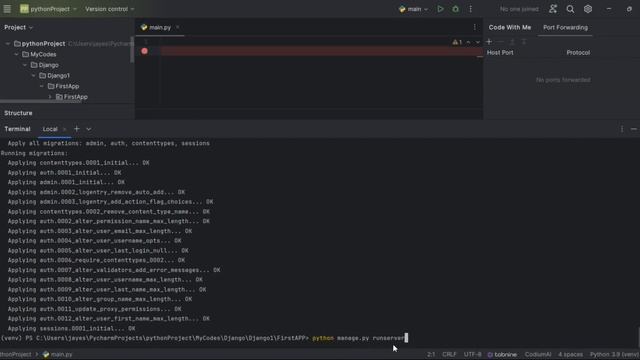Go to next highlighted problem

pyautogui.click(x=478, y=42)
